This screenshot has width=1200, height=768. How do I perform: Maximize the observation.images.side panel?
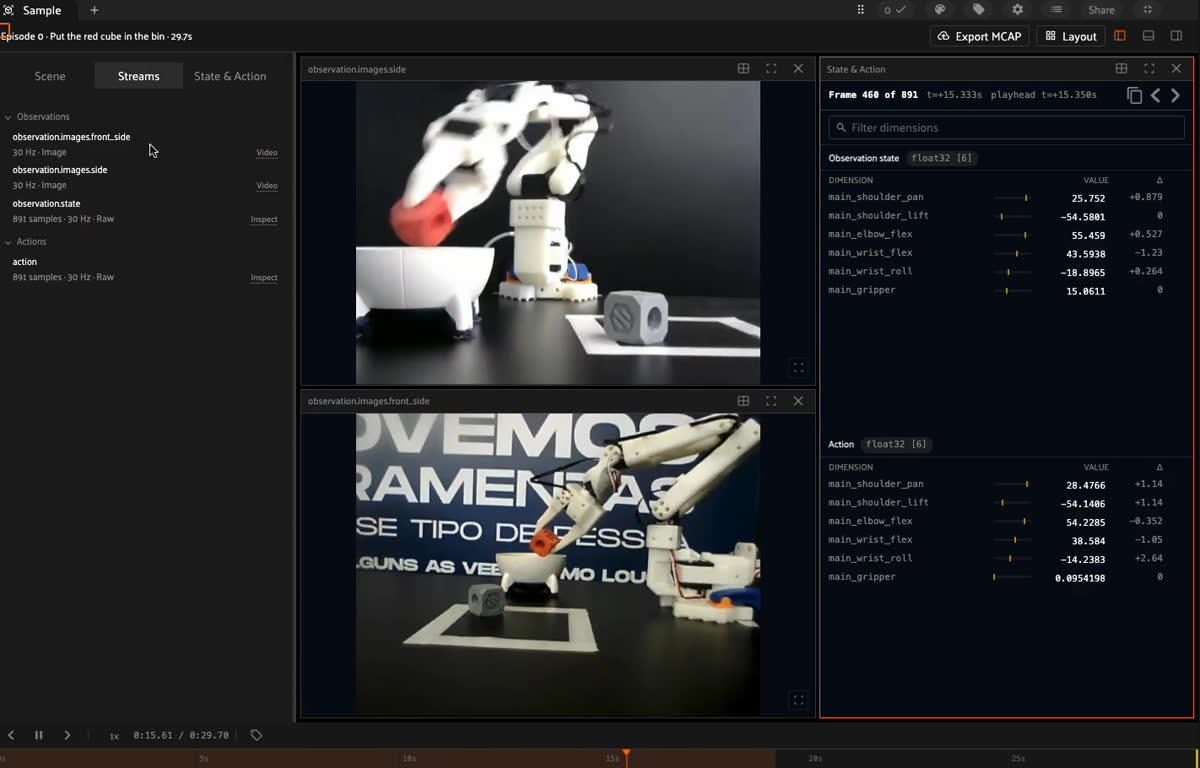pyautogui.click(x=771, y=69)
